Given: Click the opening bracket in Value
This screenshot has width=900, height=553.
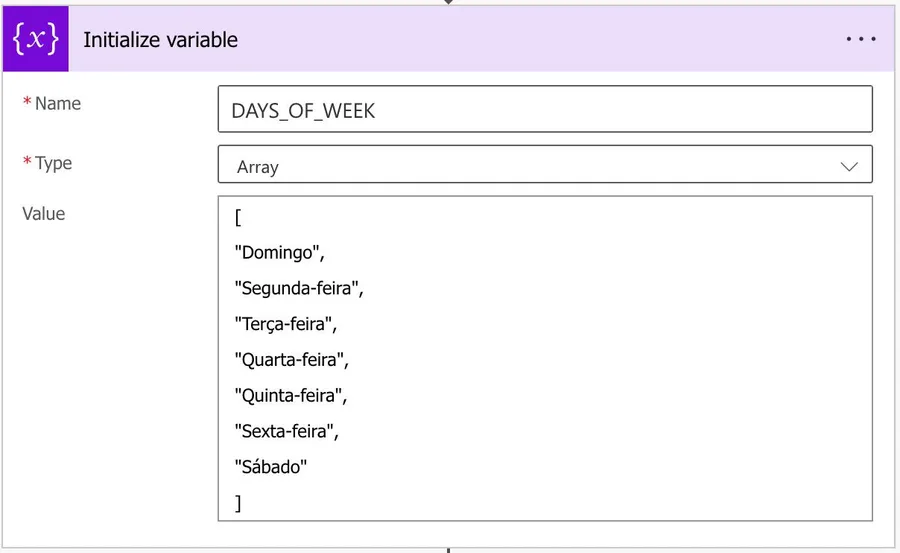Looking at the screenshot, I should tap(238, 218).
